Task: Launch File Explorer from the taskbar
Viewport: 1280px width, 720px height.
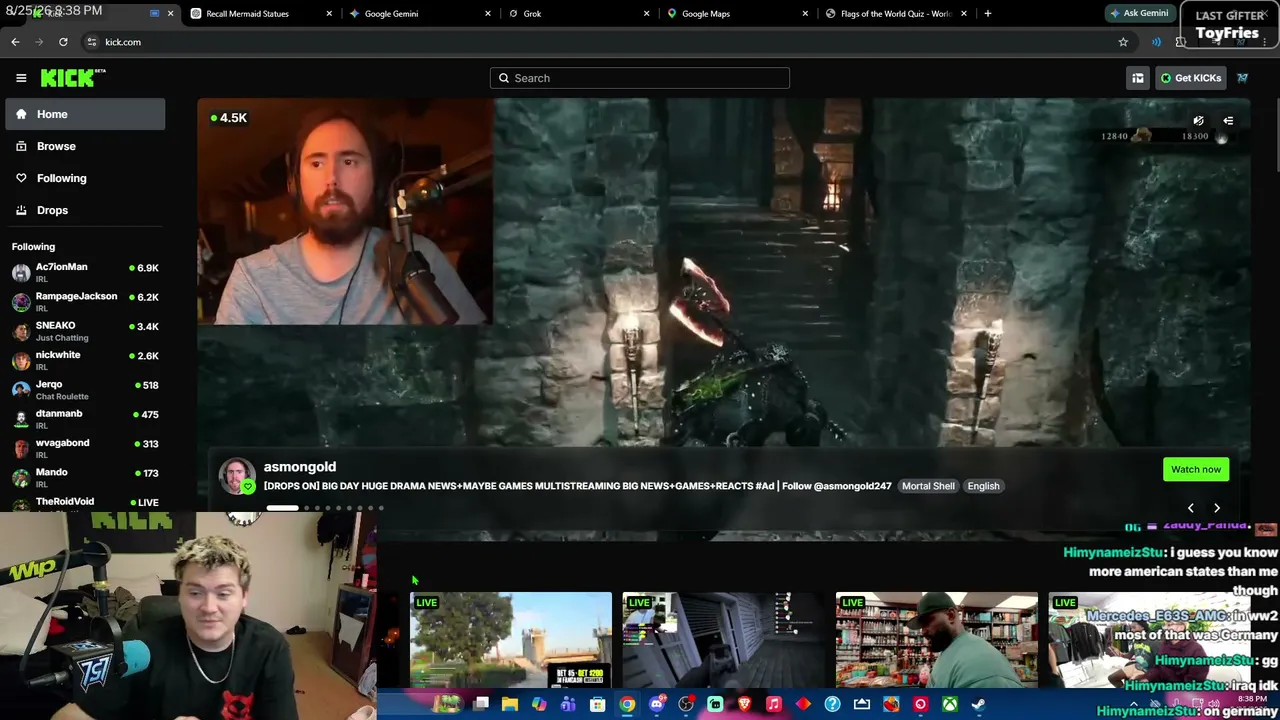Action: [510, 704]
